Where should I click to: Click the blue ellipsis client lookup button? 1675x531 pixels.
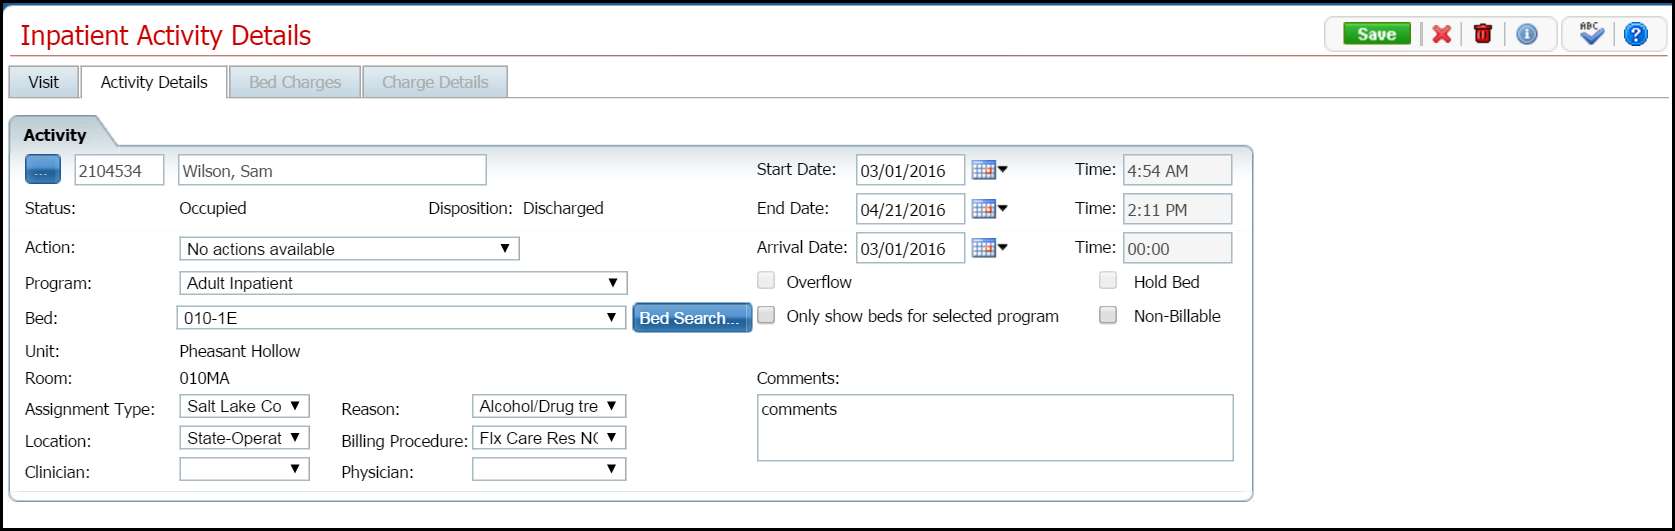[x=43, y=171]
